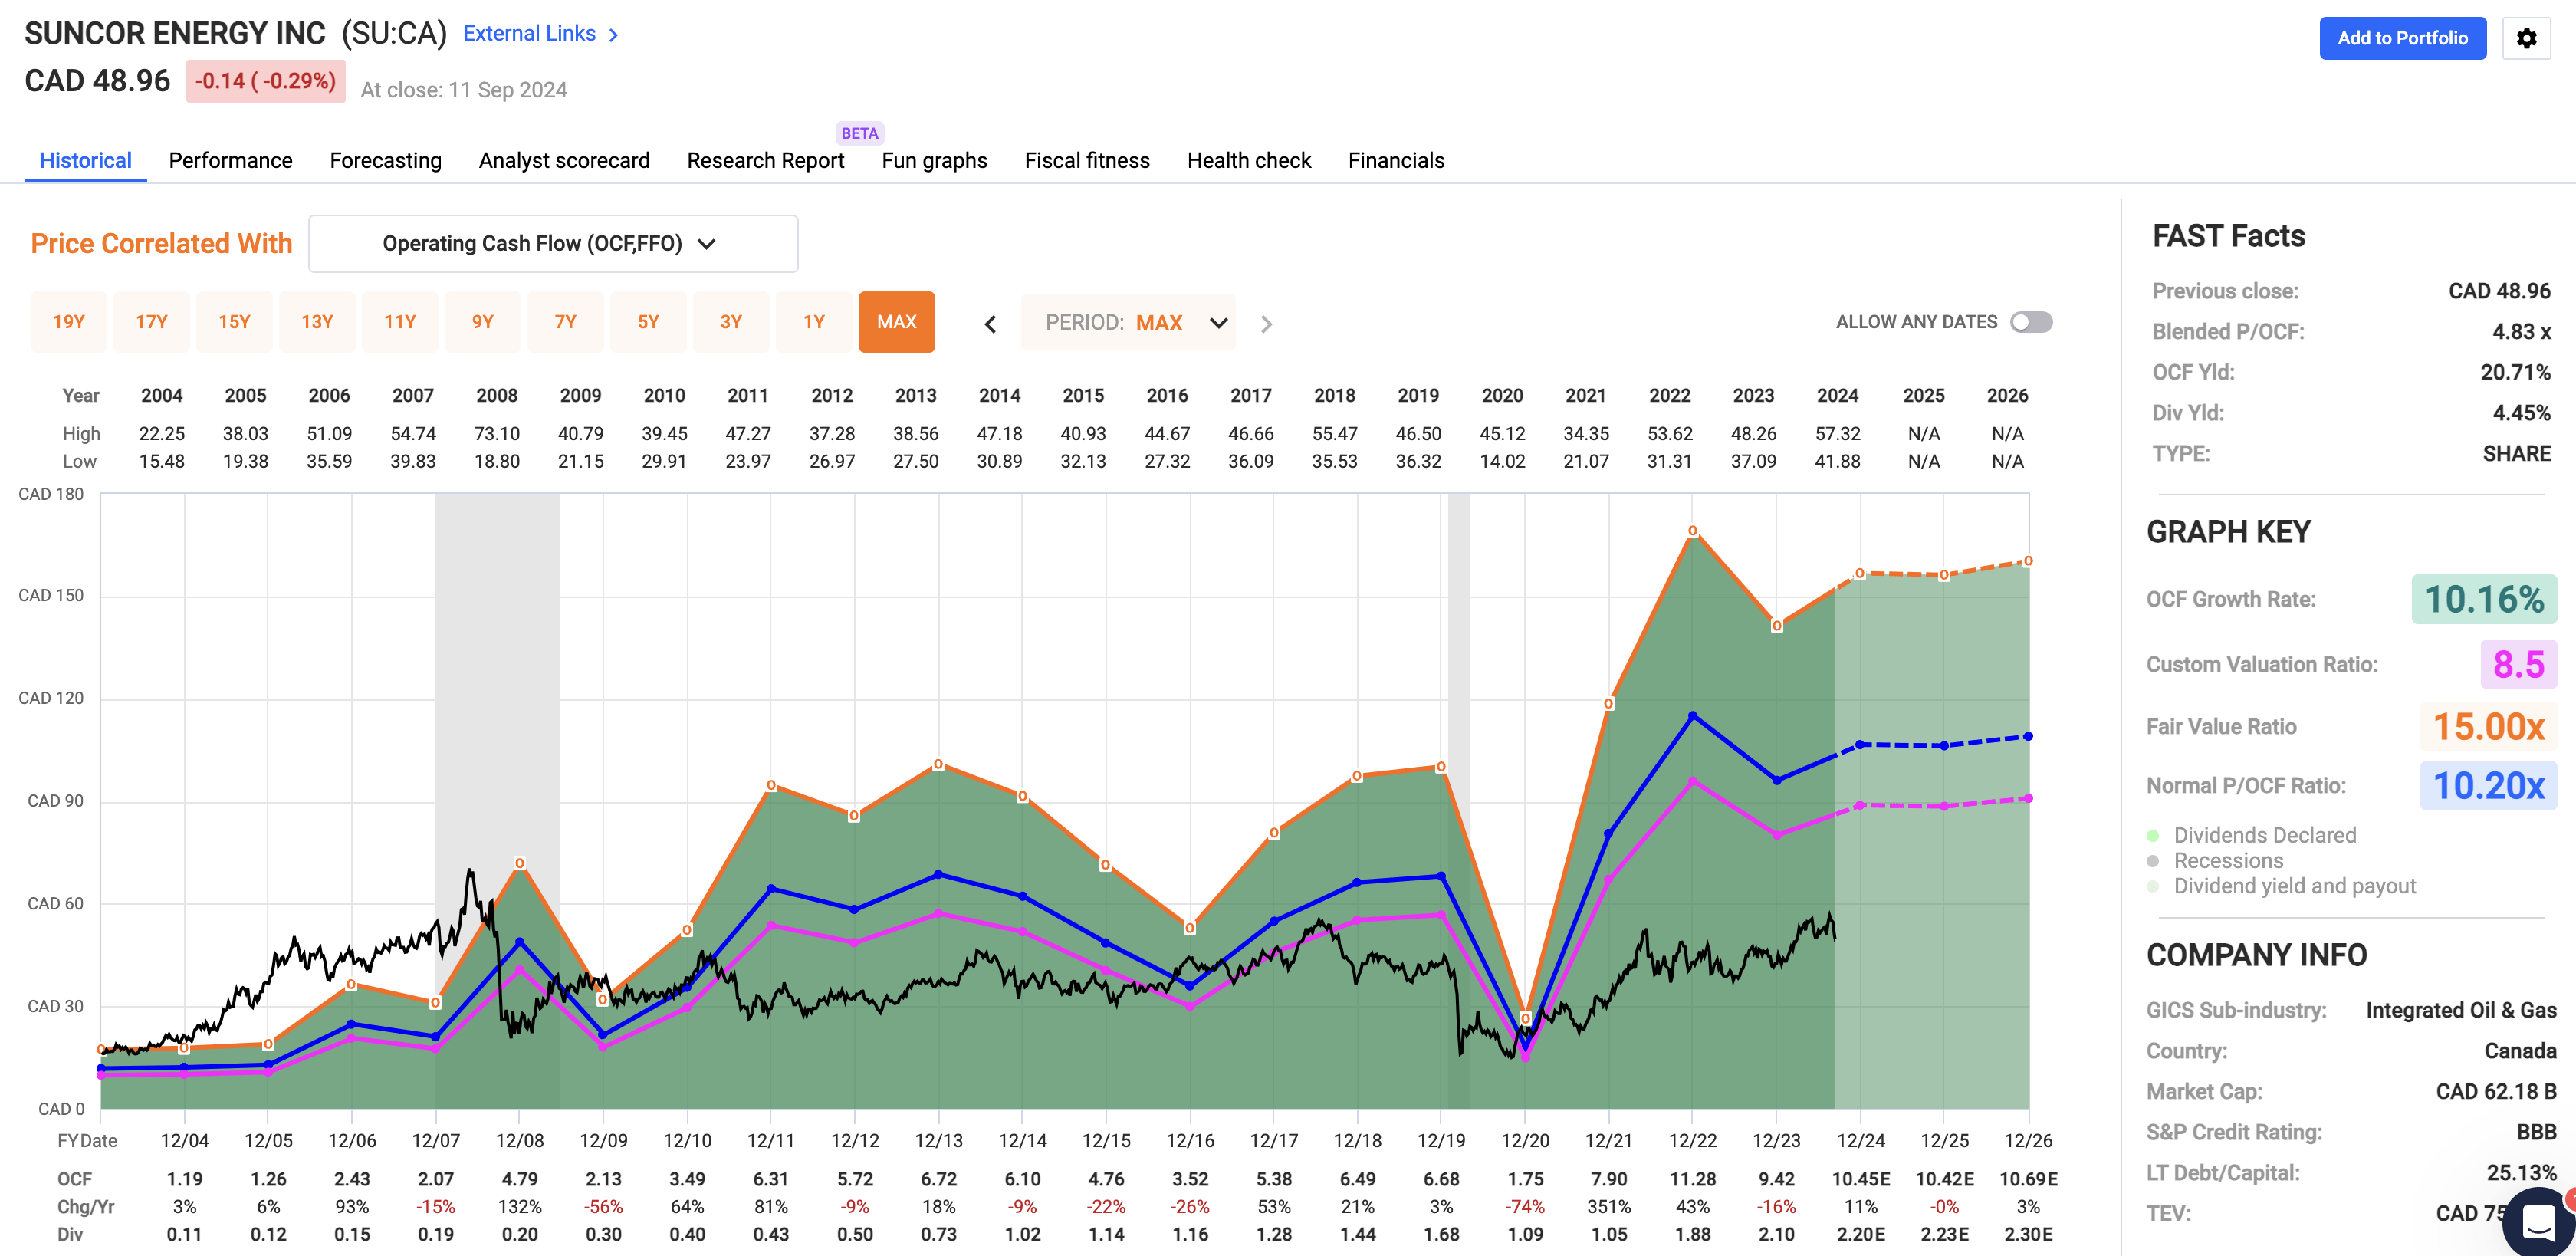Viewport: 2576px width, 1256px height.
Task: Click the Add to Portfolio button
Action: (x=2402, y=38)
